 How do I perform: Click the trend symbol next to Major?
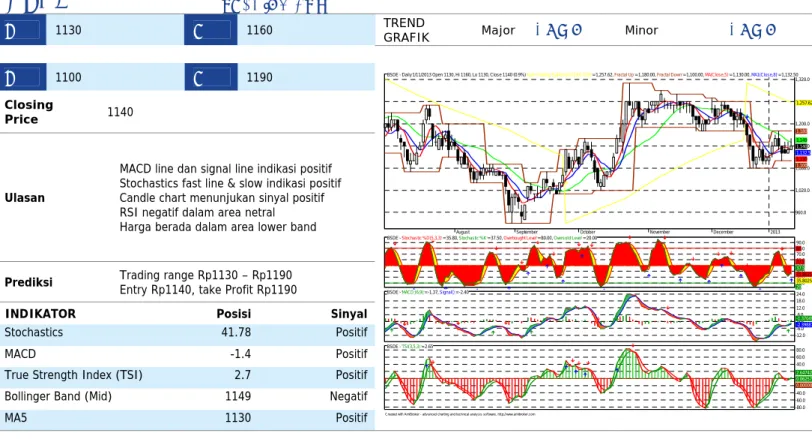pyautogui.click(x=559, y=31)
